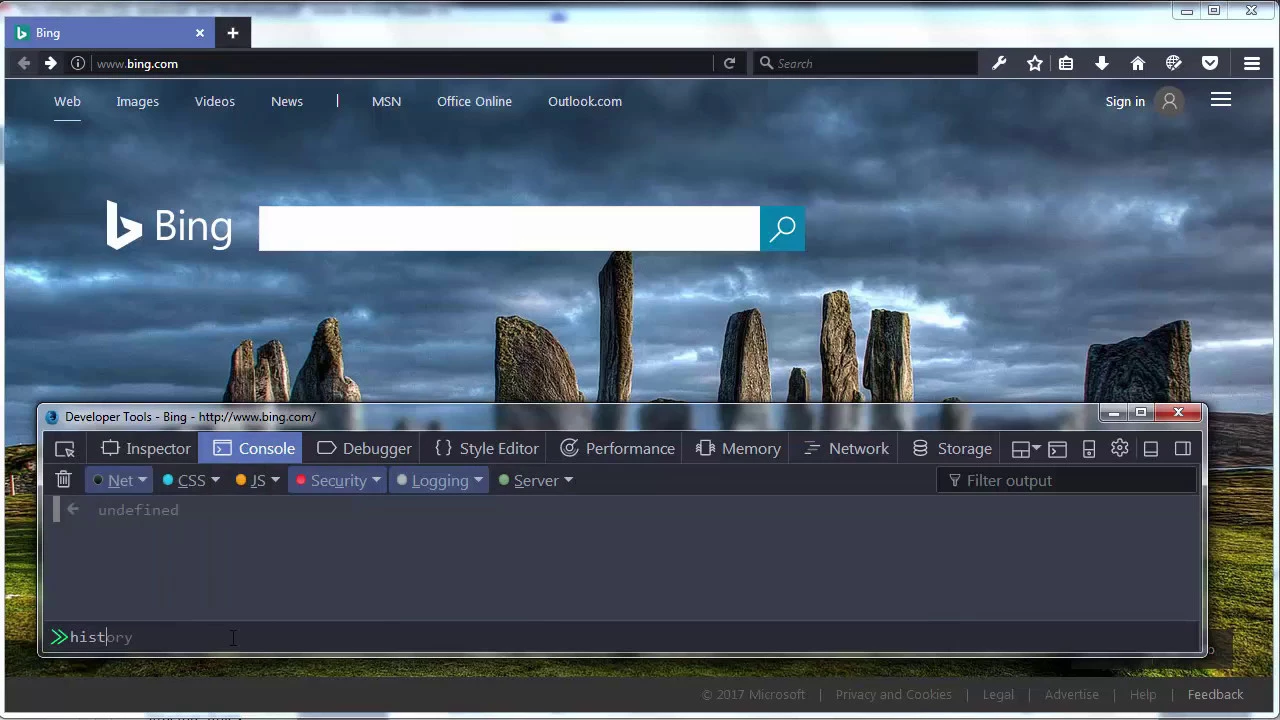
Task: Click the Bing user avatar icon
Action: [1169, 101]
